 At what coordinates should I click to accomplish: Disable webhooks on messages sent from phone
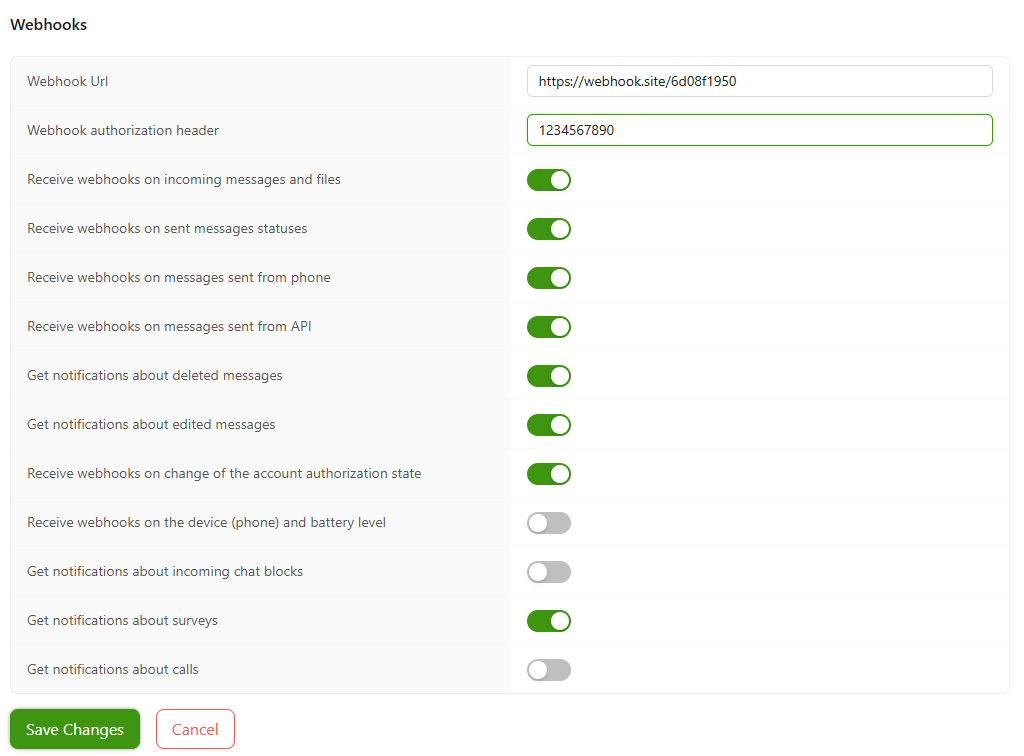click(548, 278)
